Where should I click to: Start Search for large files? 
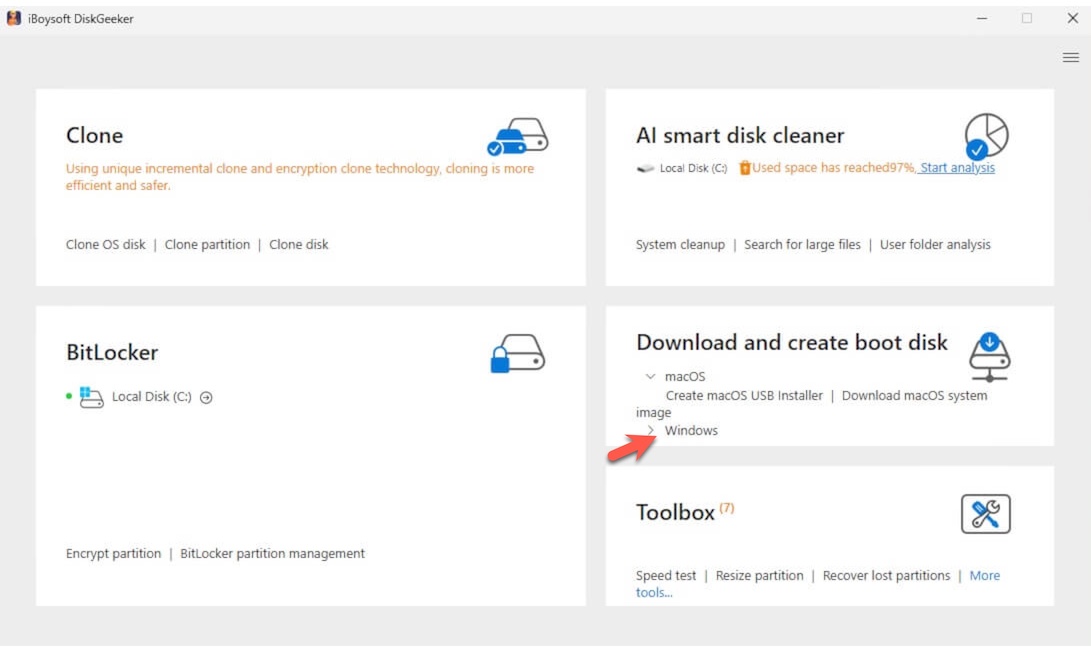(x=802, y=244)
